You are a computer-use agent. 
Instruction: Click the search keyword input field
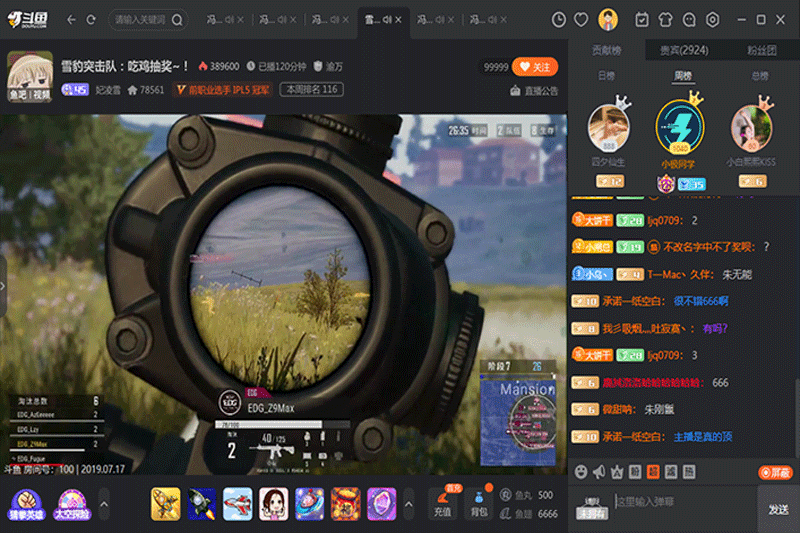[x=140, y=19]
